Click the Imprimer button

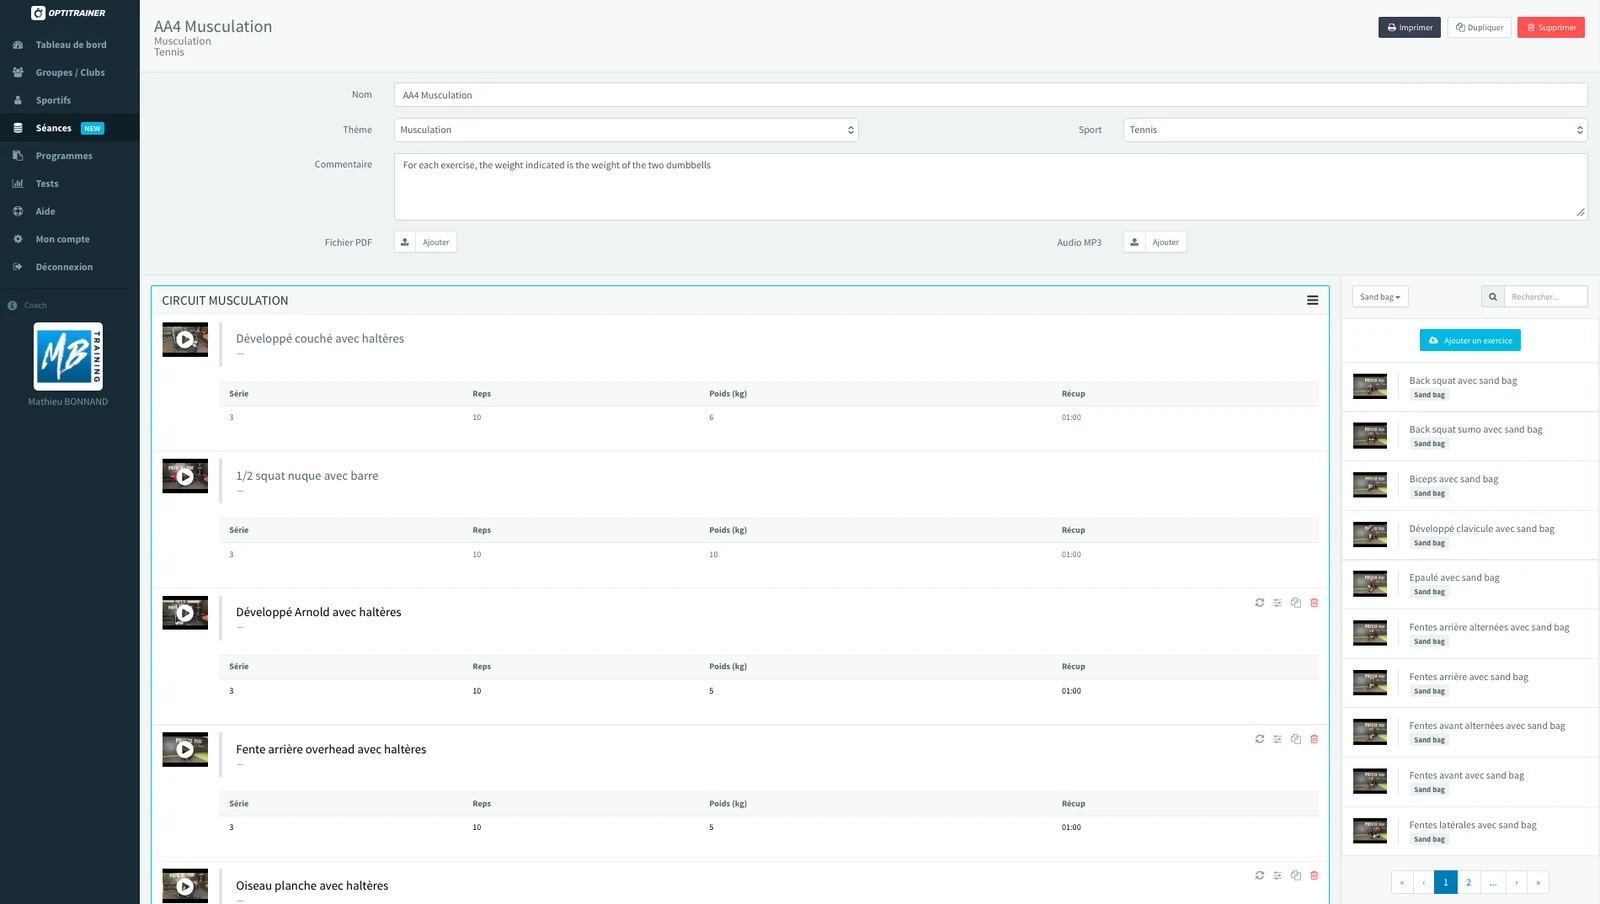(x=1409, y=28)
